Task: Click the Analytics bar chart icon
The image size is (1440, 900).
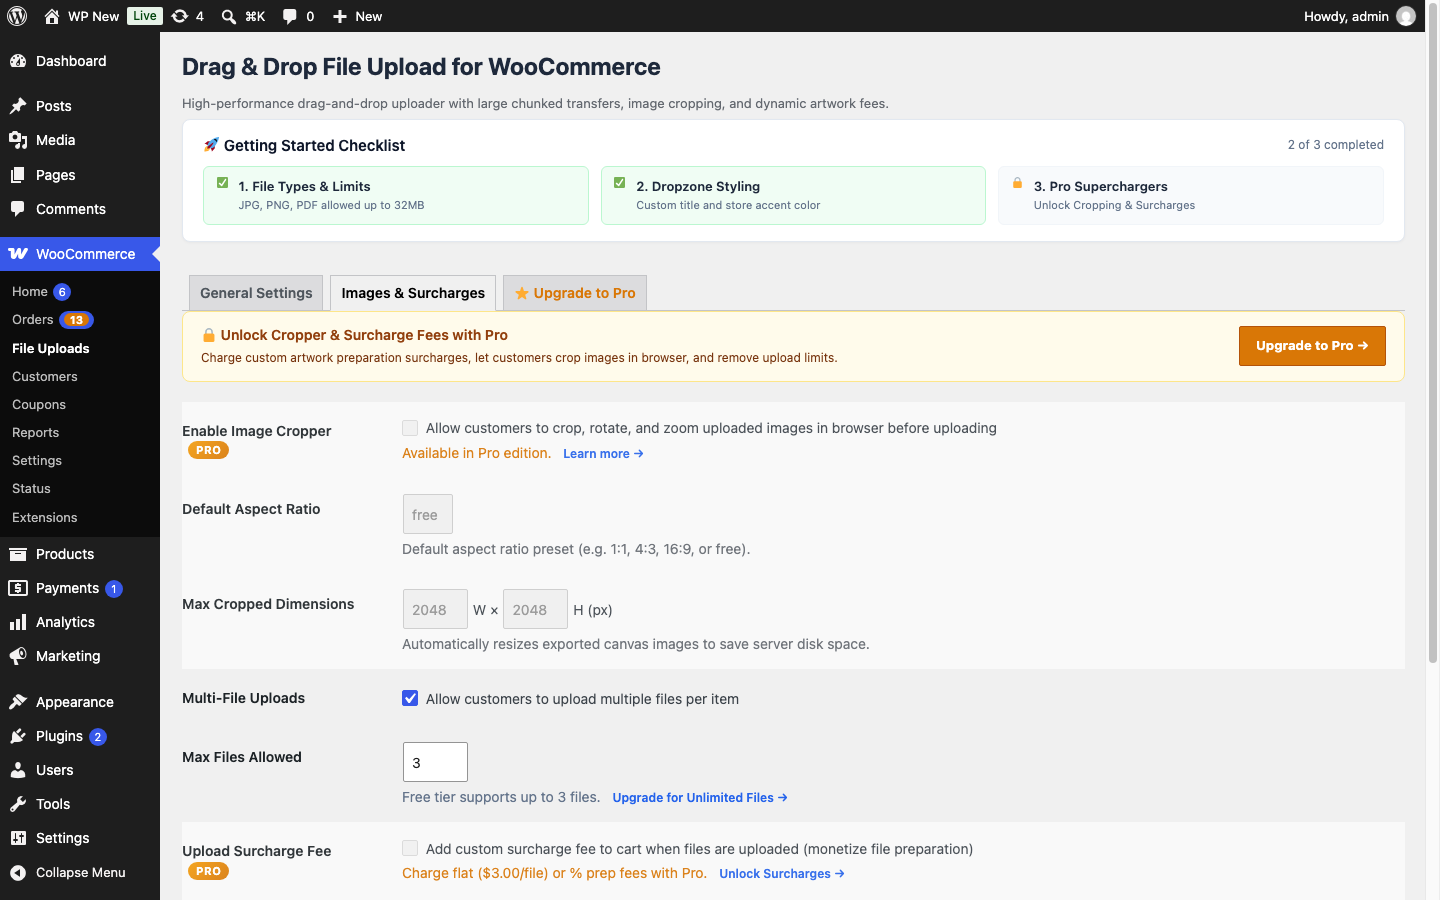Action: (18, 622)
